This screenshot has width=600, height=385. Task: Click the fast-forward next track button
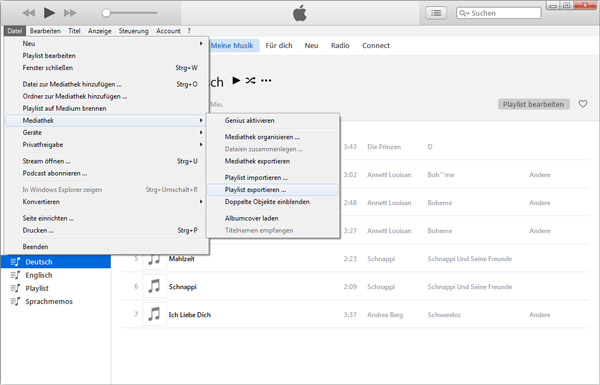coord(70,13)
